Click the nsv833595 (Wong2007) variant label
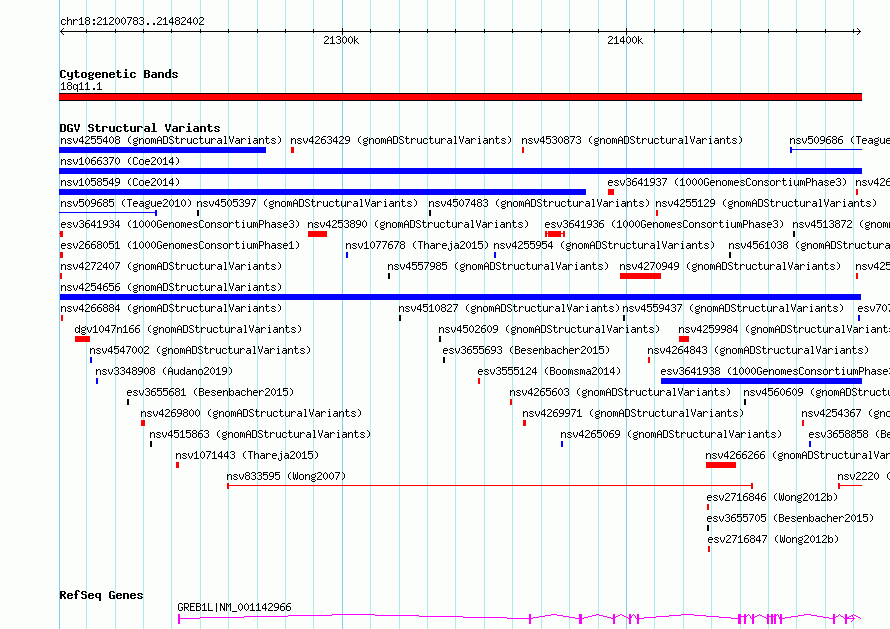The height and width of the screenshot is (629, 890). tap(286, 476)
